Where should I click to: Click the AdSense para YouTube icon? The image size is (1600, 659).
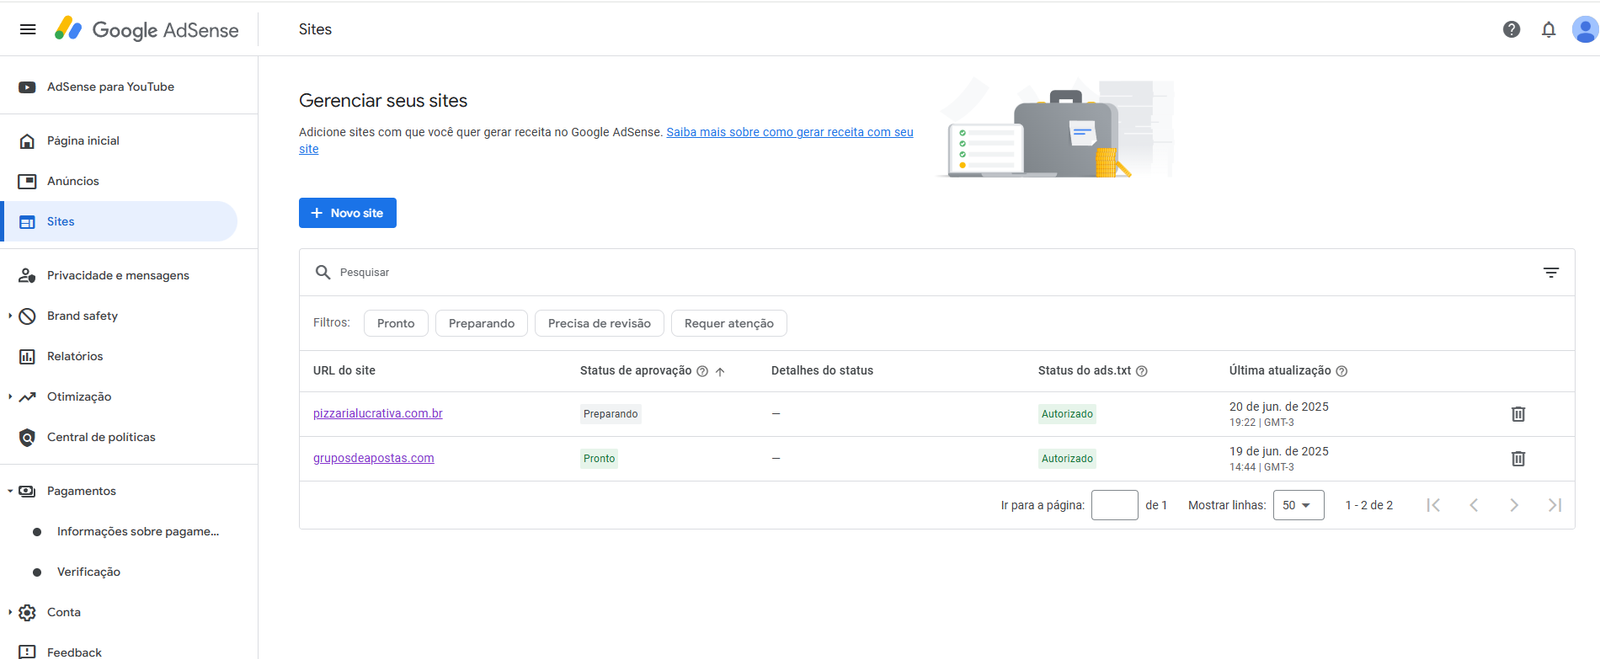[x=27, y=87]
